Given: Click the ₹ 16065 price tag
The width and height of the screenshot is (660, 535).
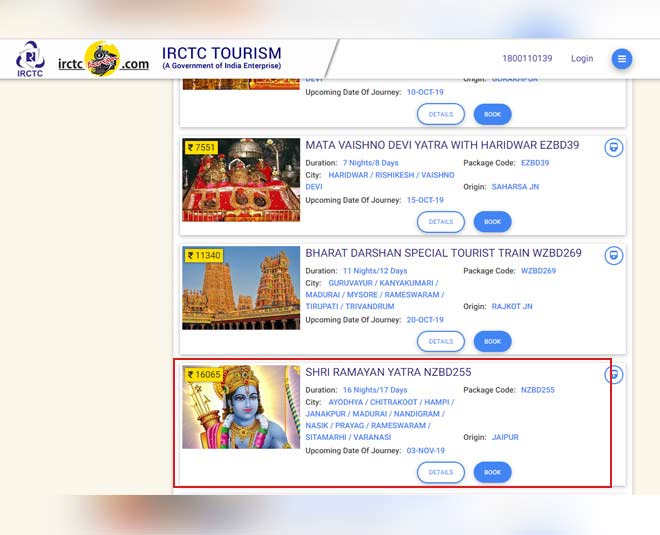Looking at the screenshot, I should tap(204, 375).
